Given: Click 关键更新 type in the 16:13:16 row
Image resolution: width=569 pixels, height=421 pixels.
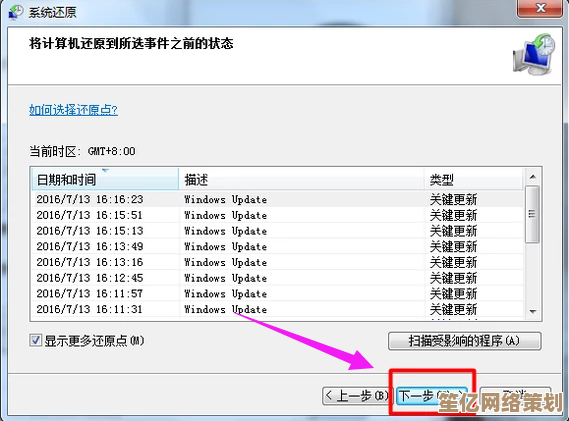Looking at the screenshot, I should click(x=453, y=262).
